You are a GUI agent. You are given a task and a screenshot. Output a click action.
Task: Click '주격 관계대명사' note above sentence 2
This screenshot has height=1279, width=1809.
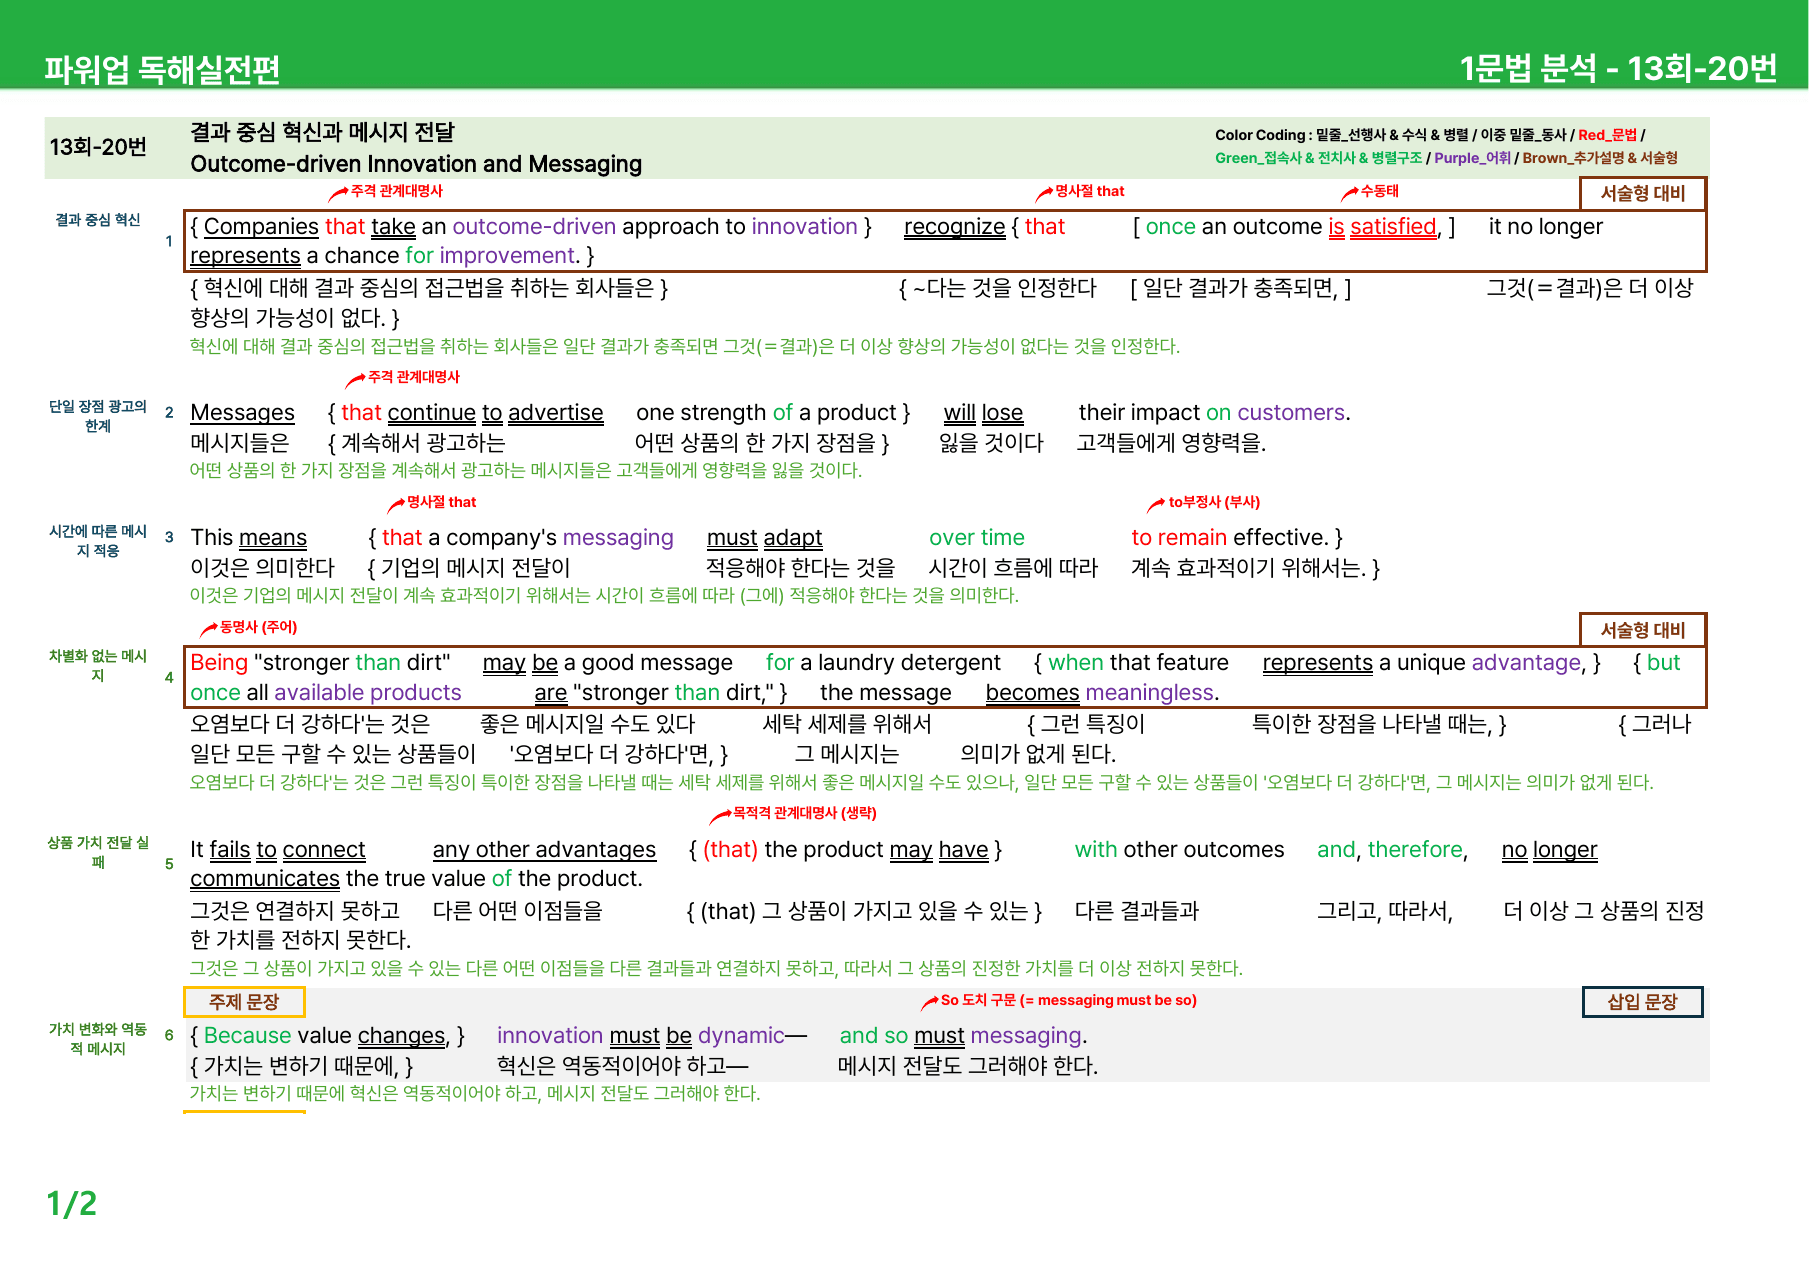pos(414,377)
